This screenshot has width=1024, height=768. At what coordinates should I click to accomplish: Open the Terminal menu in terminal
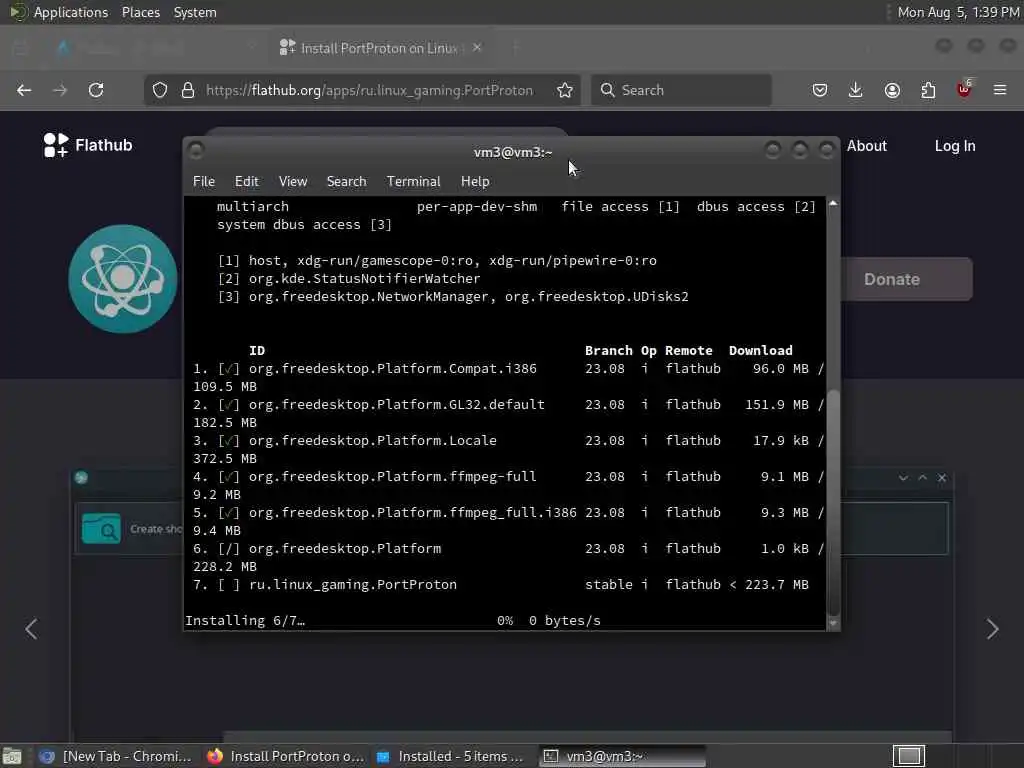(x=413, y=182)
